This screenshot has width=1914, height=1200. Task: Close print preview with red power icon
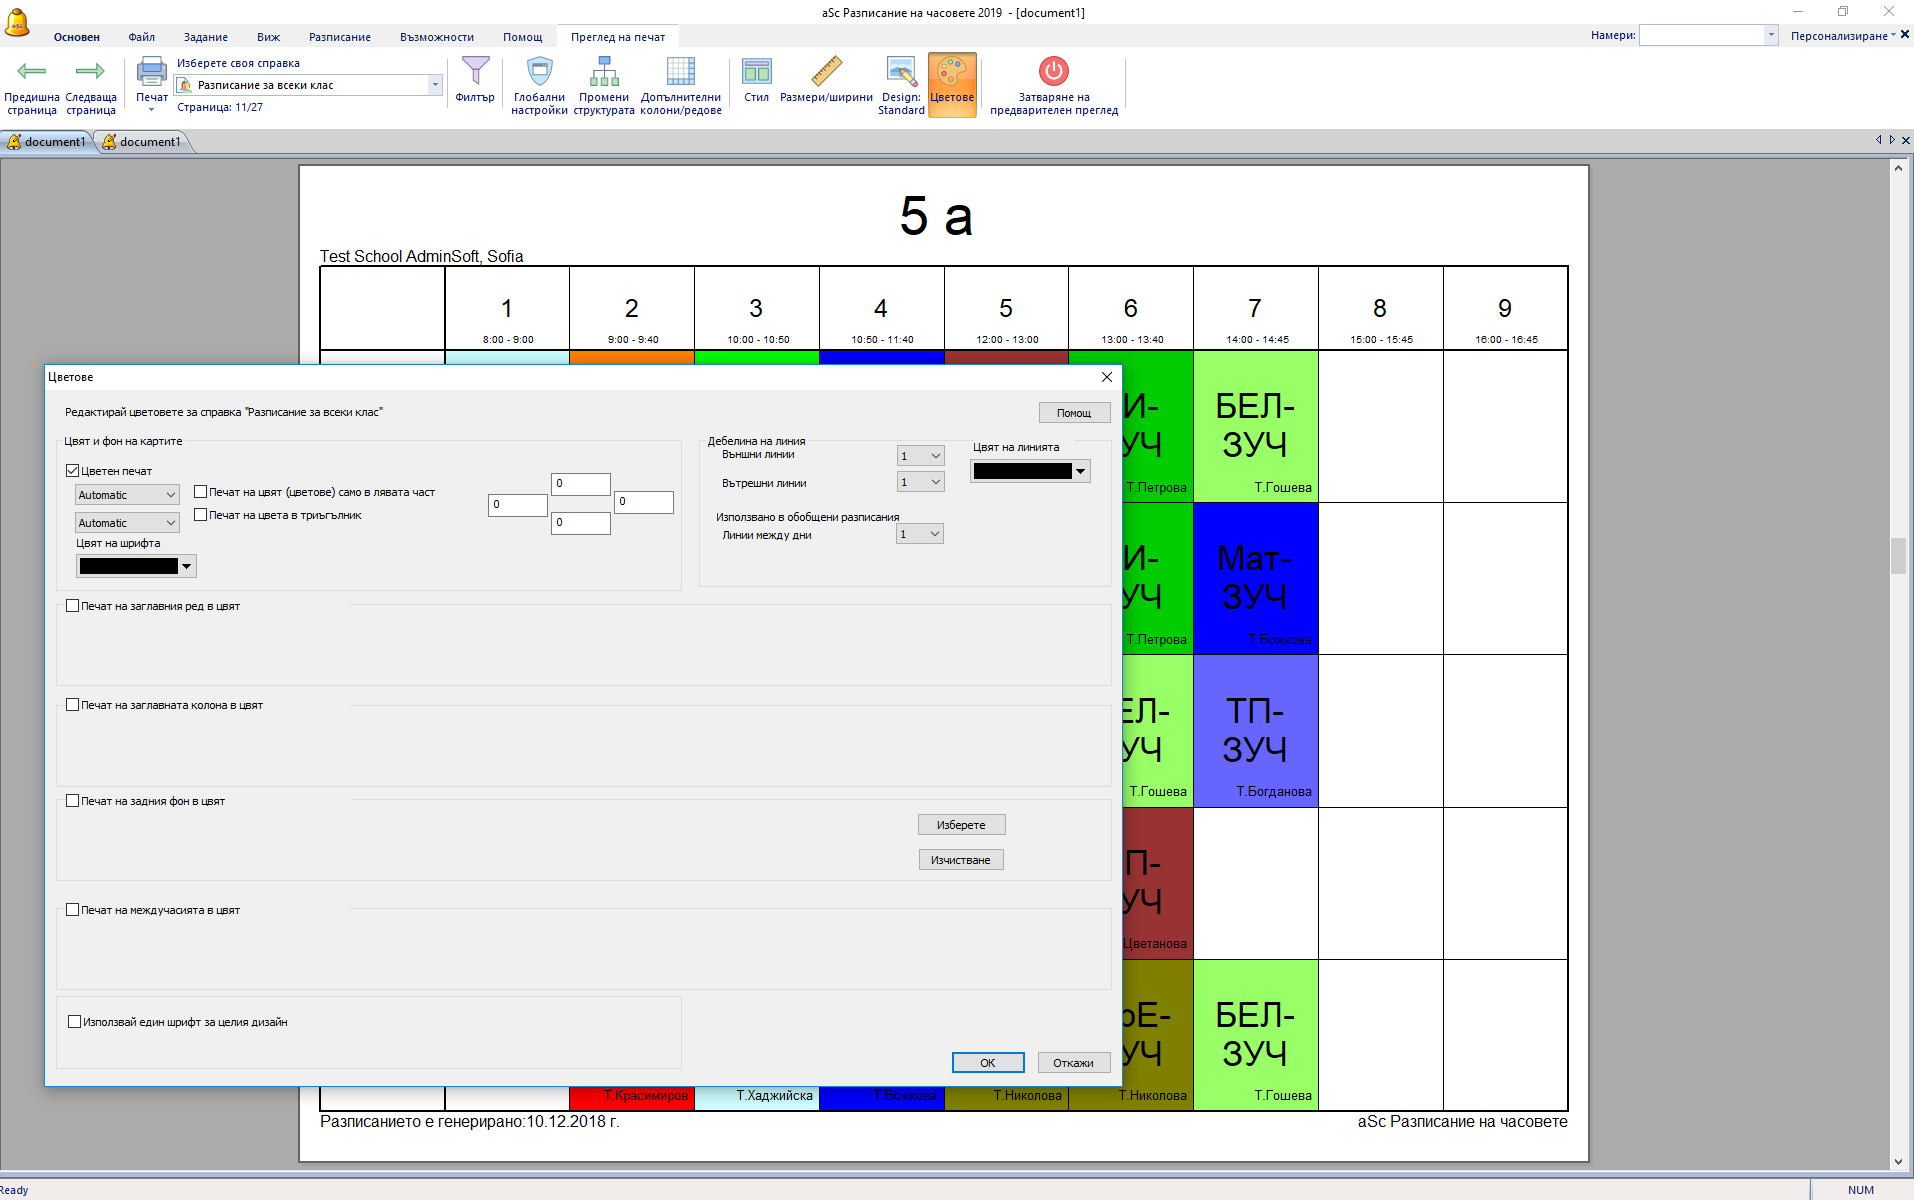pyautogui.click(x=1053, y=72)
